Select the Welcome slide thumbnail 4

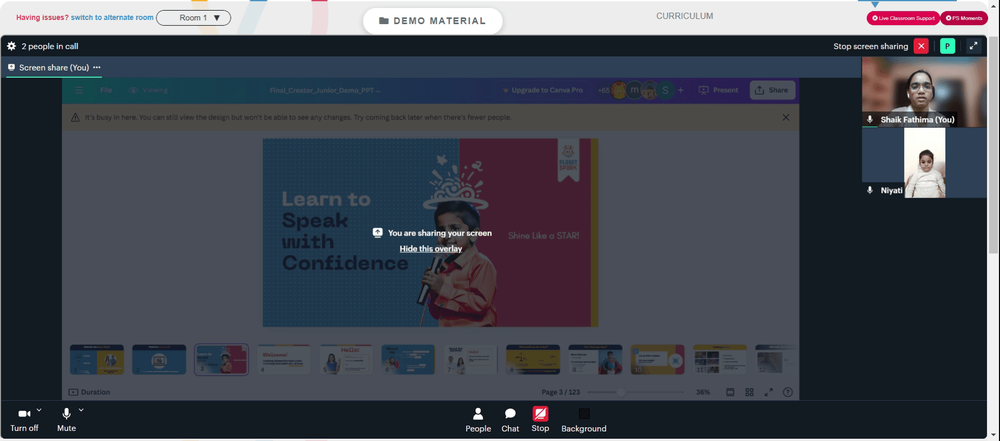pos(284,359)
